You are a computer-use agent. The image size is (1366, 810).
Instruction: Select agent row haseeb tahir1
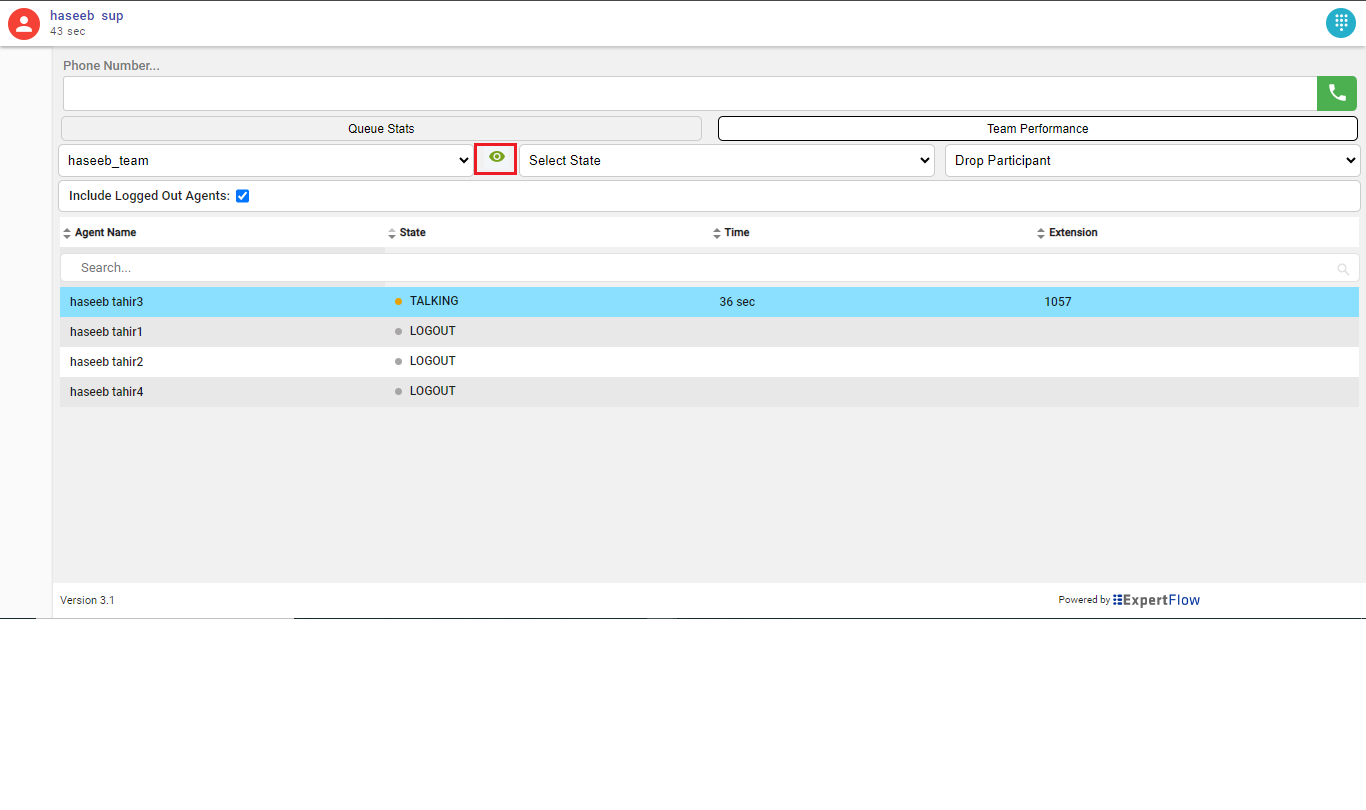click(107, 332)
